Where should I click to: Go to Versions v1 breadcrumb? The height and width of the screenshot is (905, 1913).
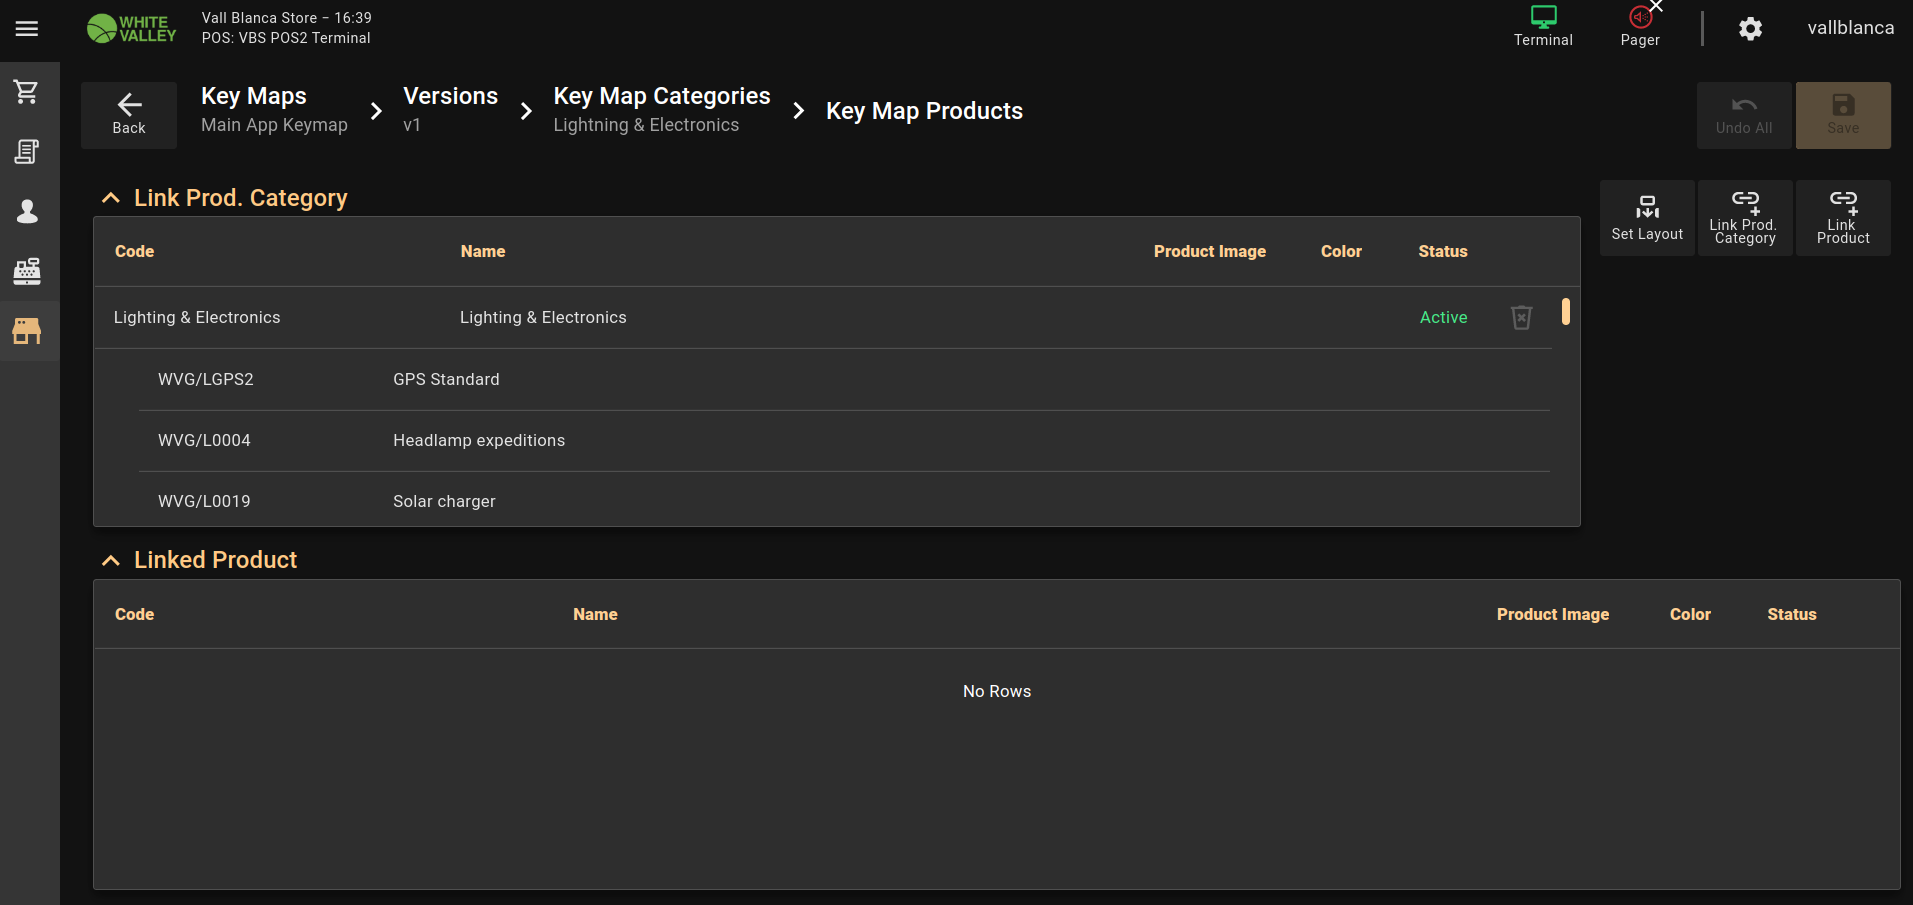pos(450,110)
